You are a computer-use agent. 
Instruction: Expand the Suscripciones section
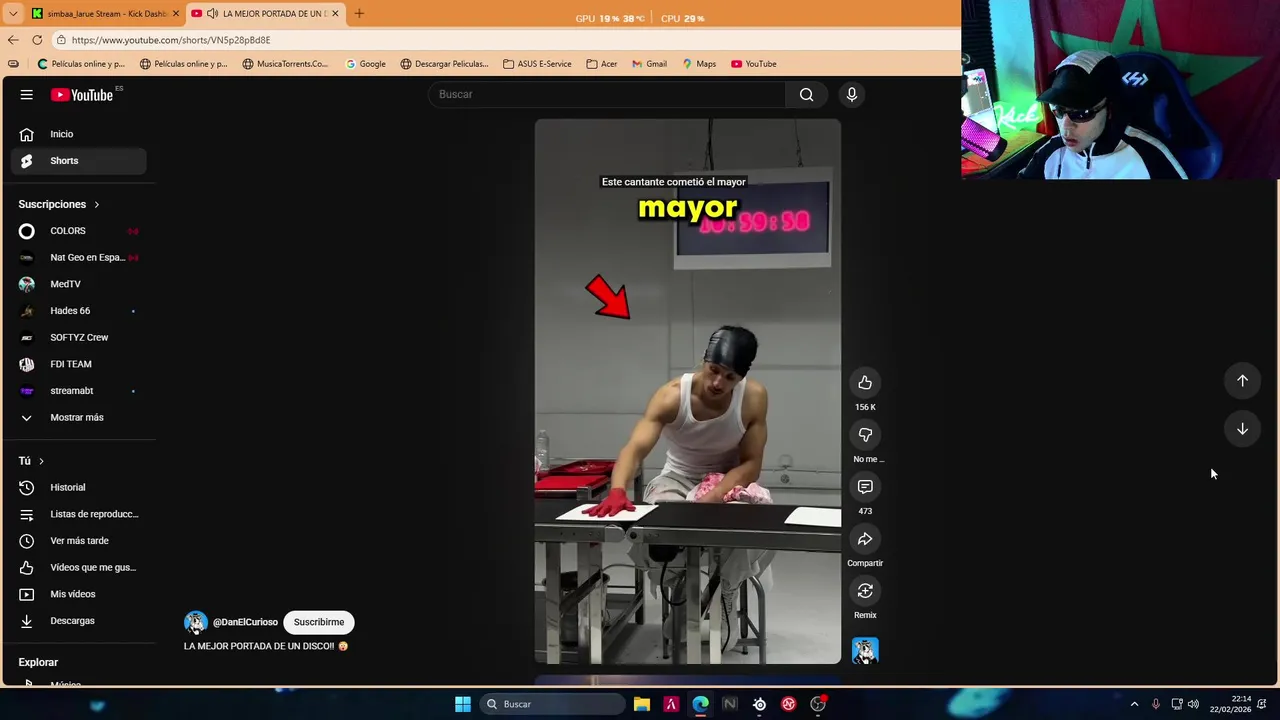59,204
